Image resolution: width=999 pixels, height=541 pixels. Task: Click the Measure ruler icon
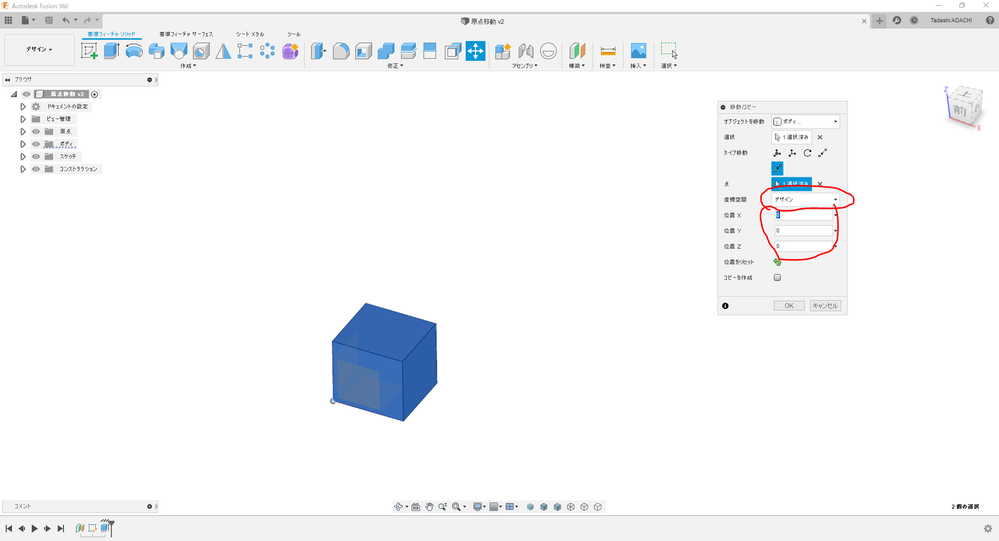point(607,51)
